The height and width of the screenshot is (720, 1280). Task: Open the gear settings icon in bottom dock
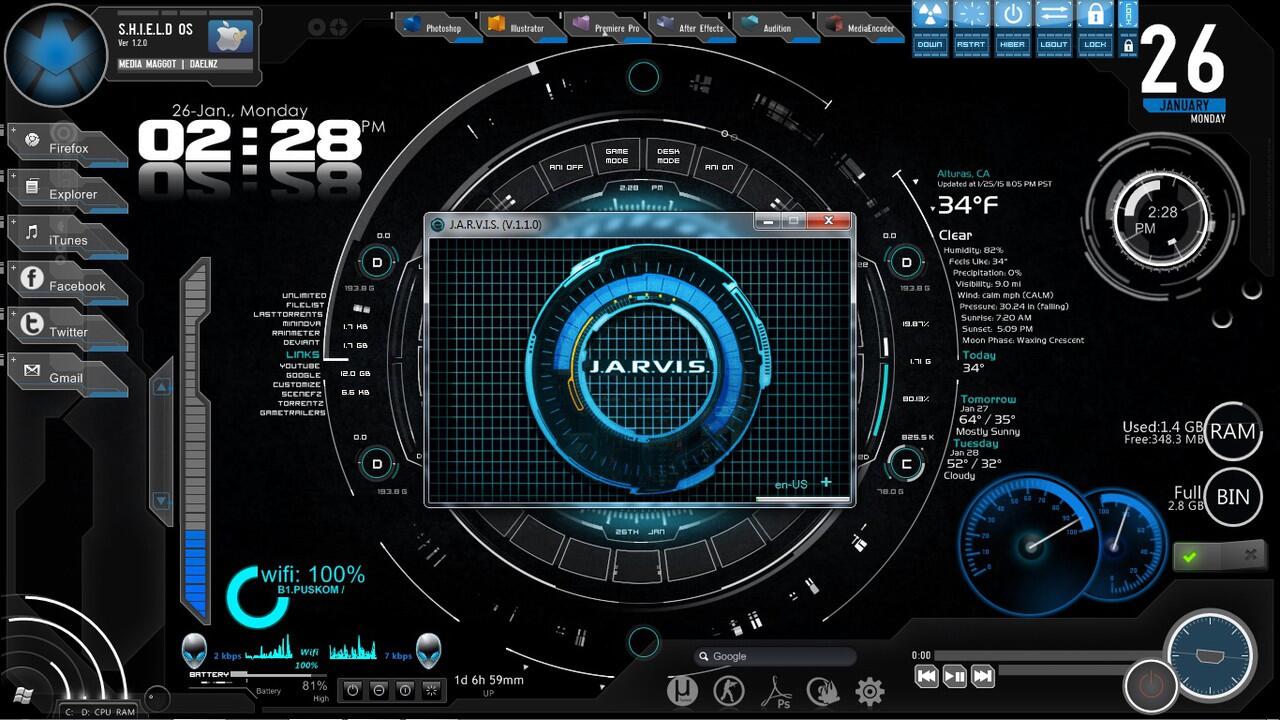pos(870,691)
